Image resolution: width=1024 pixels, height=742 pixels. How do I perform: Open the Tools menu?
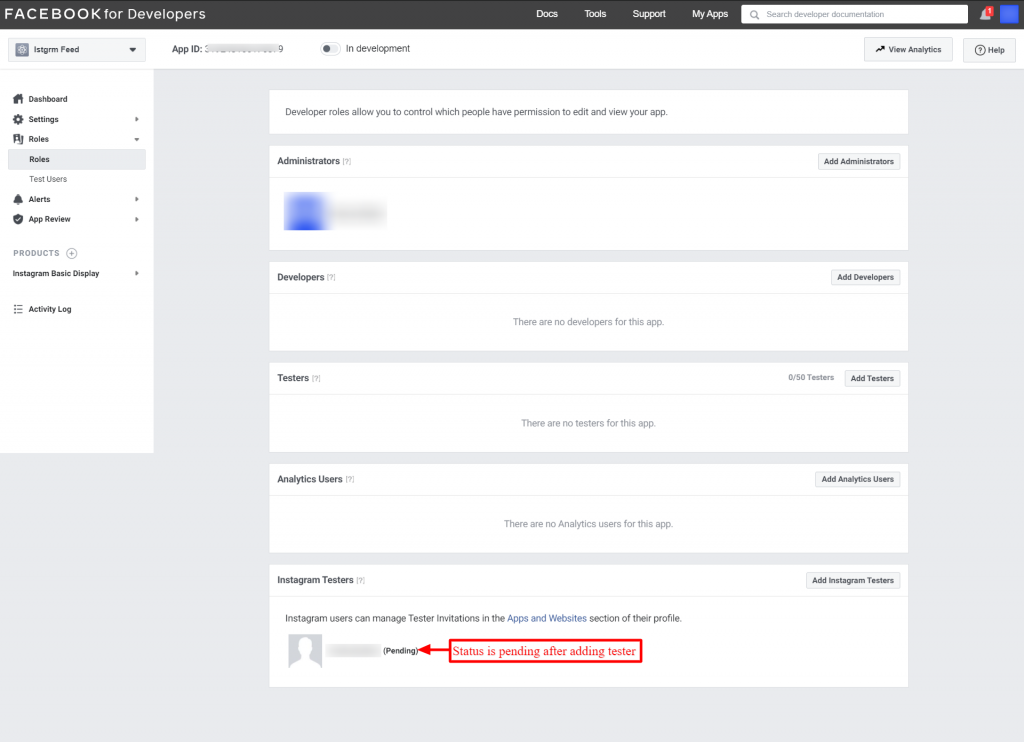595,14
